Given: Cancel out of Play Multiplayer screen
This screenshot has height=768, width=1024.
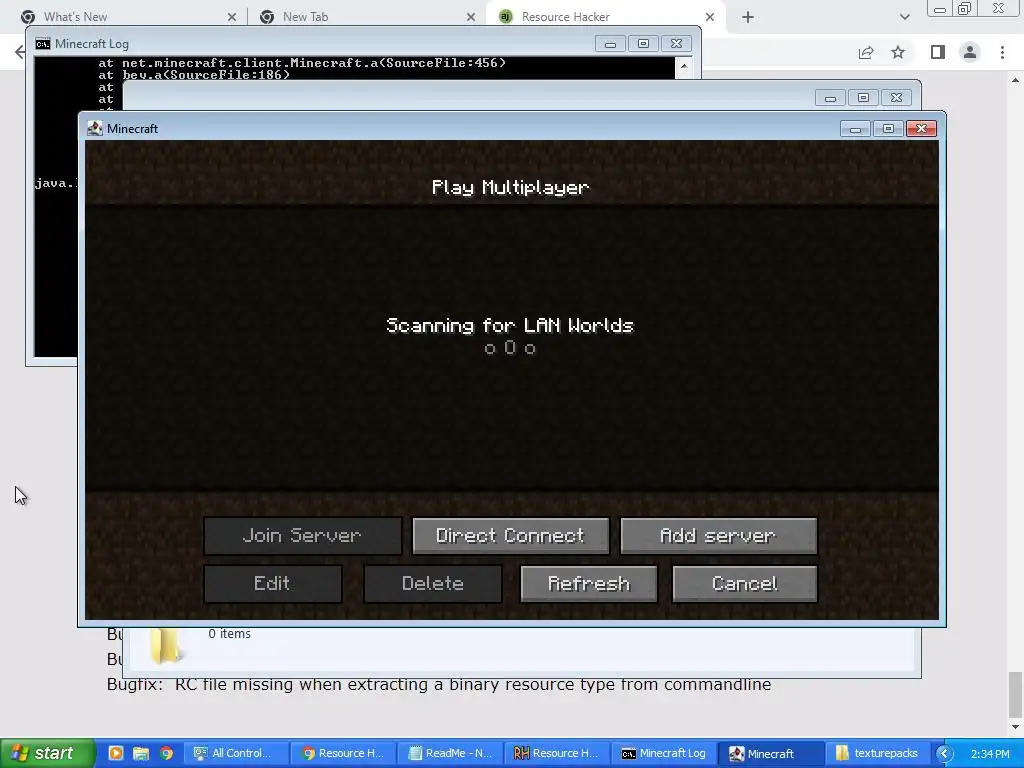Looking at the screenshot, I should tap(744, 583).
